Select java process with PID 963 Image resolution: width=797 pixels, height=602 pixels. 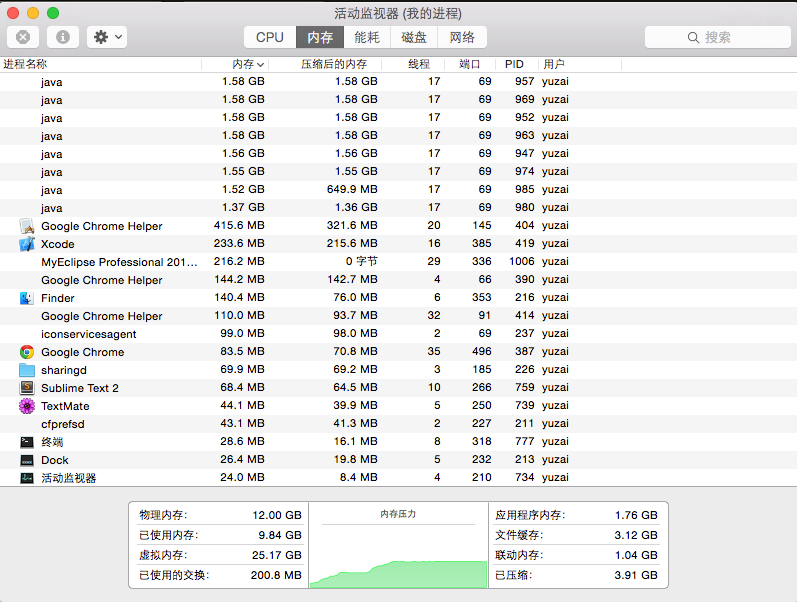[398, 136]
